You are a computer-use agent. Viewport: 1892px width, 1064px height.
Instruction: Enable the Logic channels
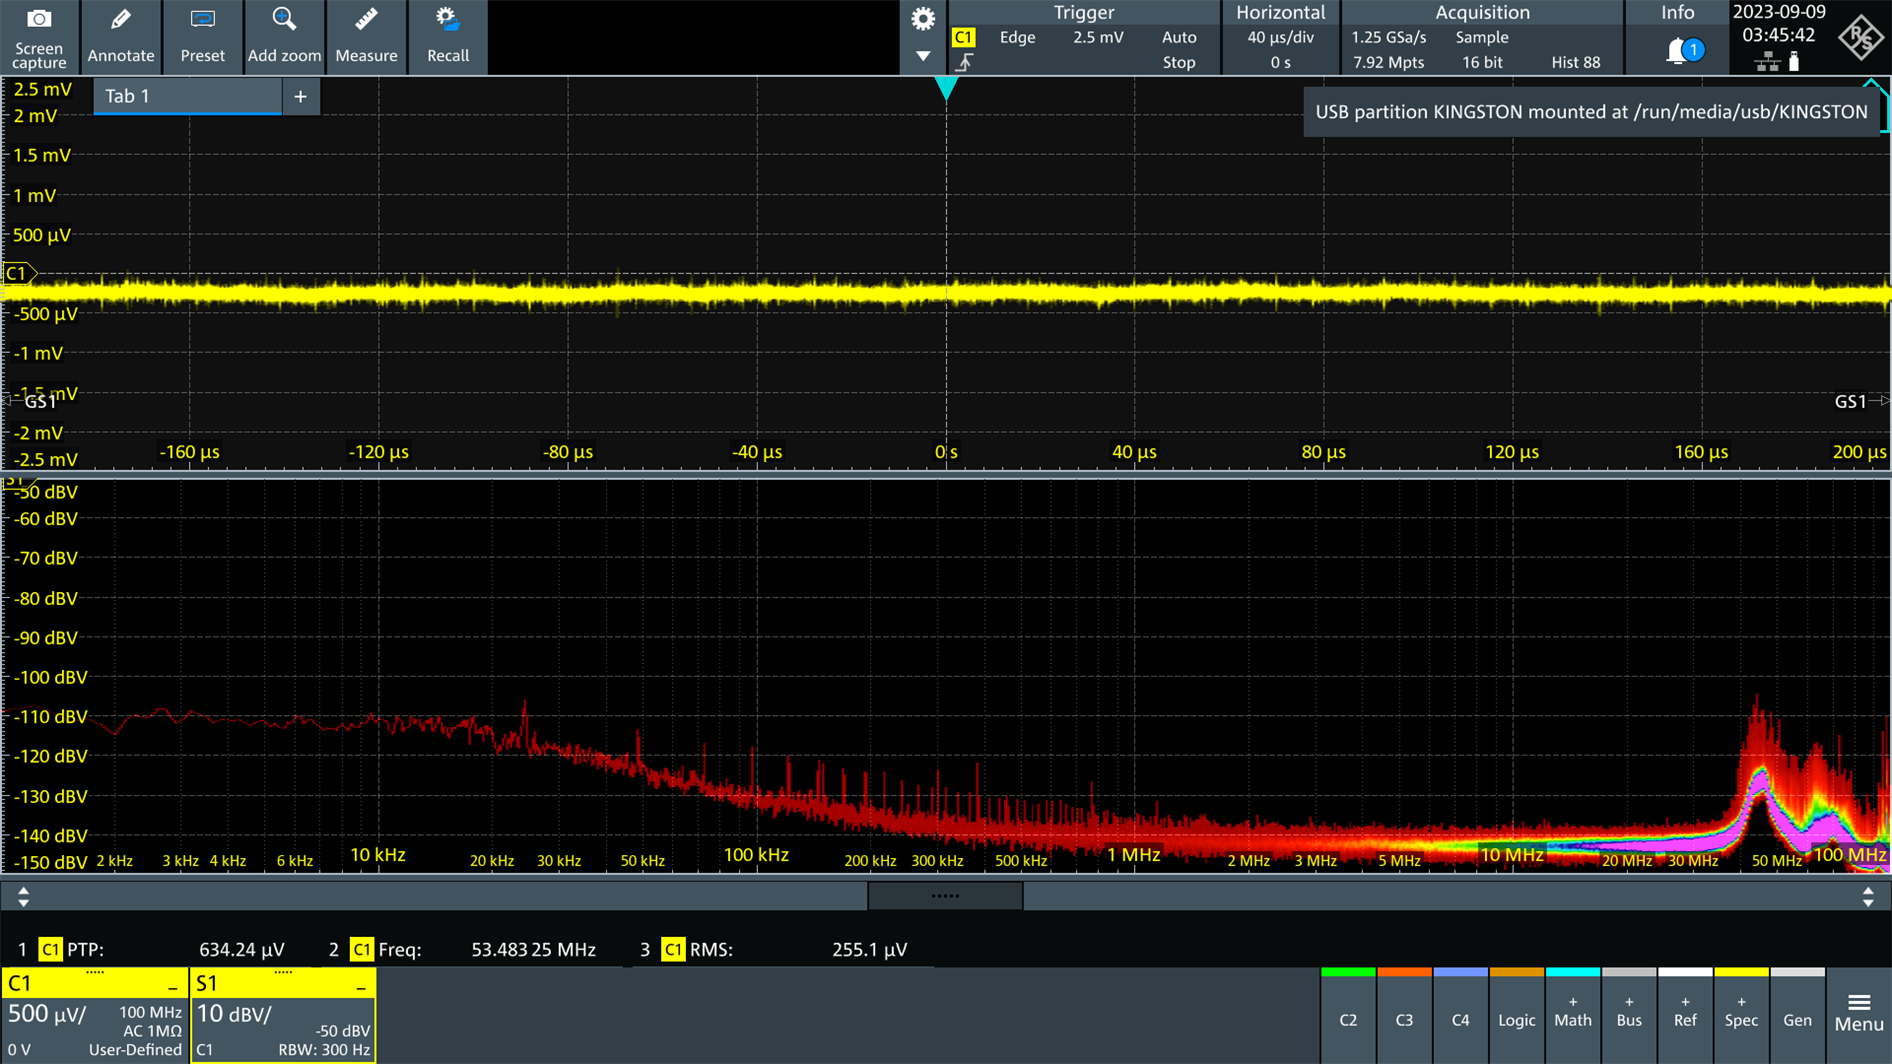tap(1516, 1017)
